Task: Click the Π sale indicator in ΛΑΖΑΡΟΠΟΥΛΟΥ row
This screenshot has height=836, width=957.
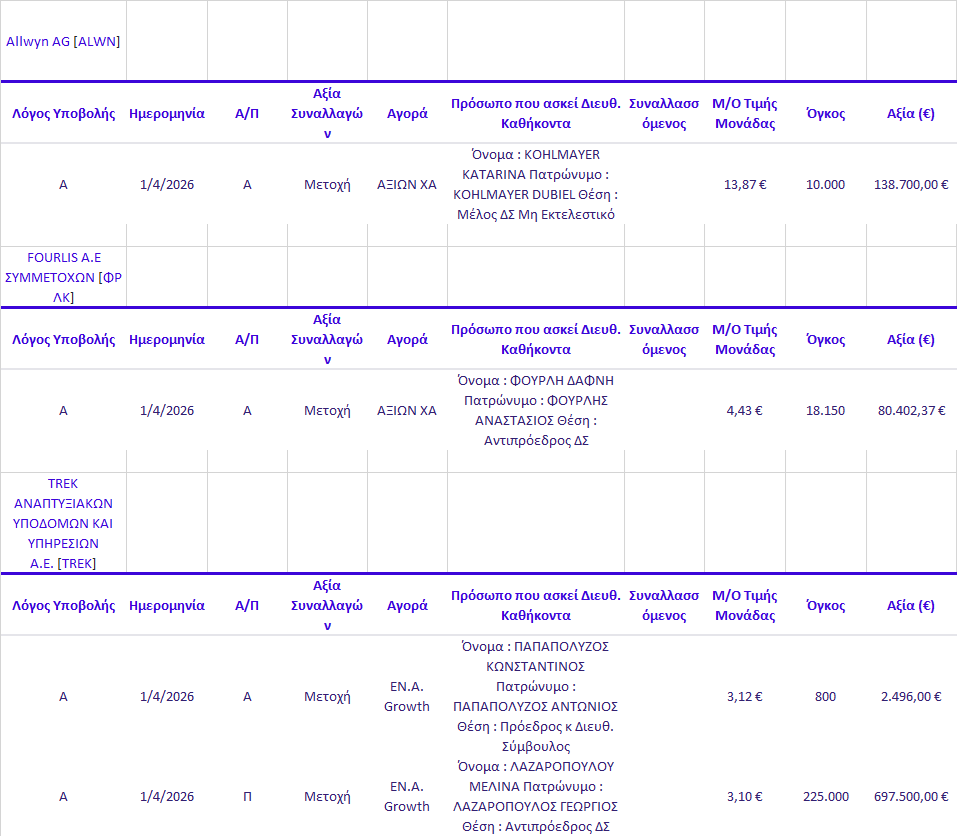Action: (247, 796)
